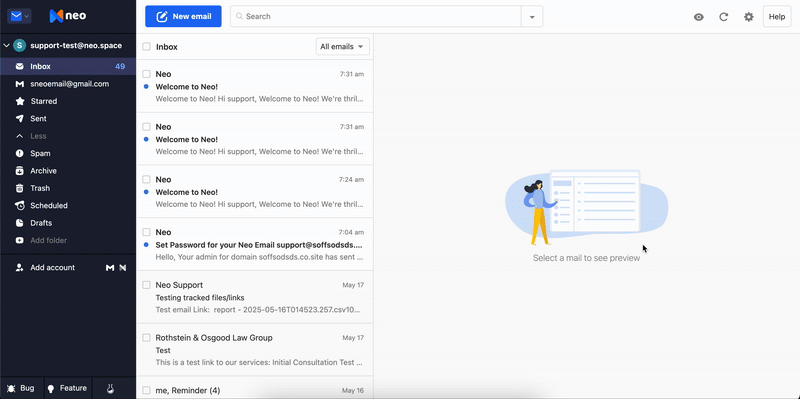
Task: Add a Neo account via N icon
Action: (122, 267)
